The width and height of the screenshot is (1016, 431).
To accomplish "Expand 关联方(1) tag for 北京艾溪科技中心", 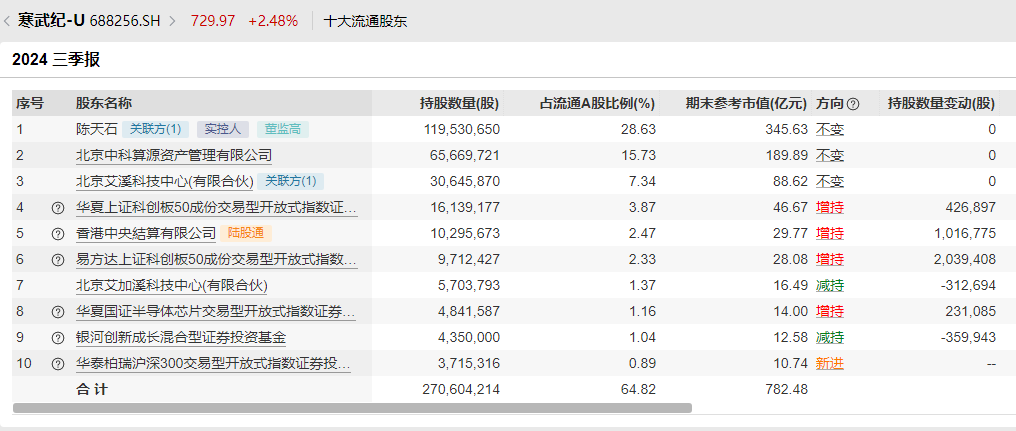I will tap(290, 181).
